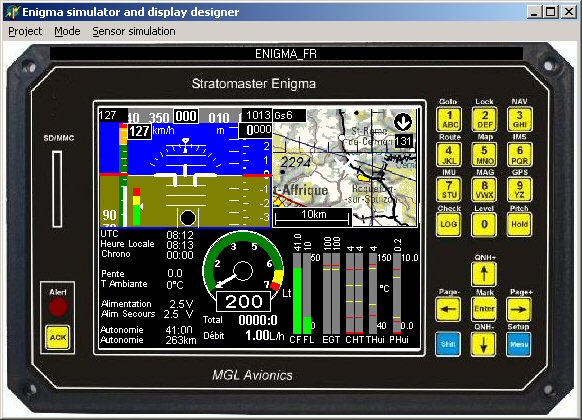582x420 pixels.
Task: Click the 0 Level key
Action: [x=484, y=224]
